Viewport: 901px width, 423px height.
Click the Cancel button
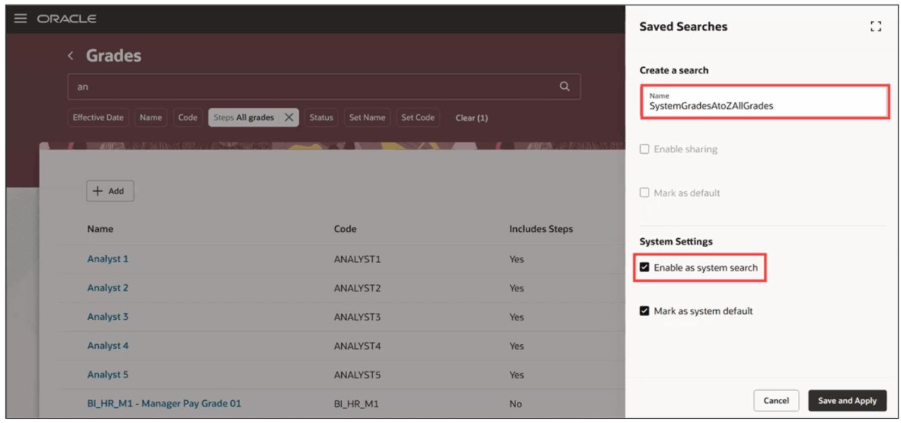click(x=776, y=401)
